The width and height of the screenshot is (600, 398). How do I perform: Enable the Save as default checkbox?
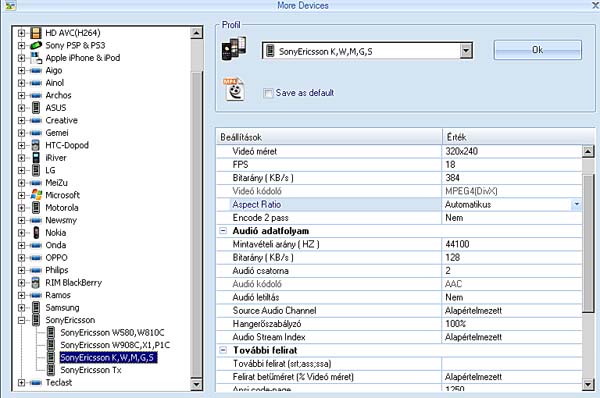point(268,93)
